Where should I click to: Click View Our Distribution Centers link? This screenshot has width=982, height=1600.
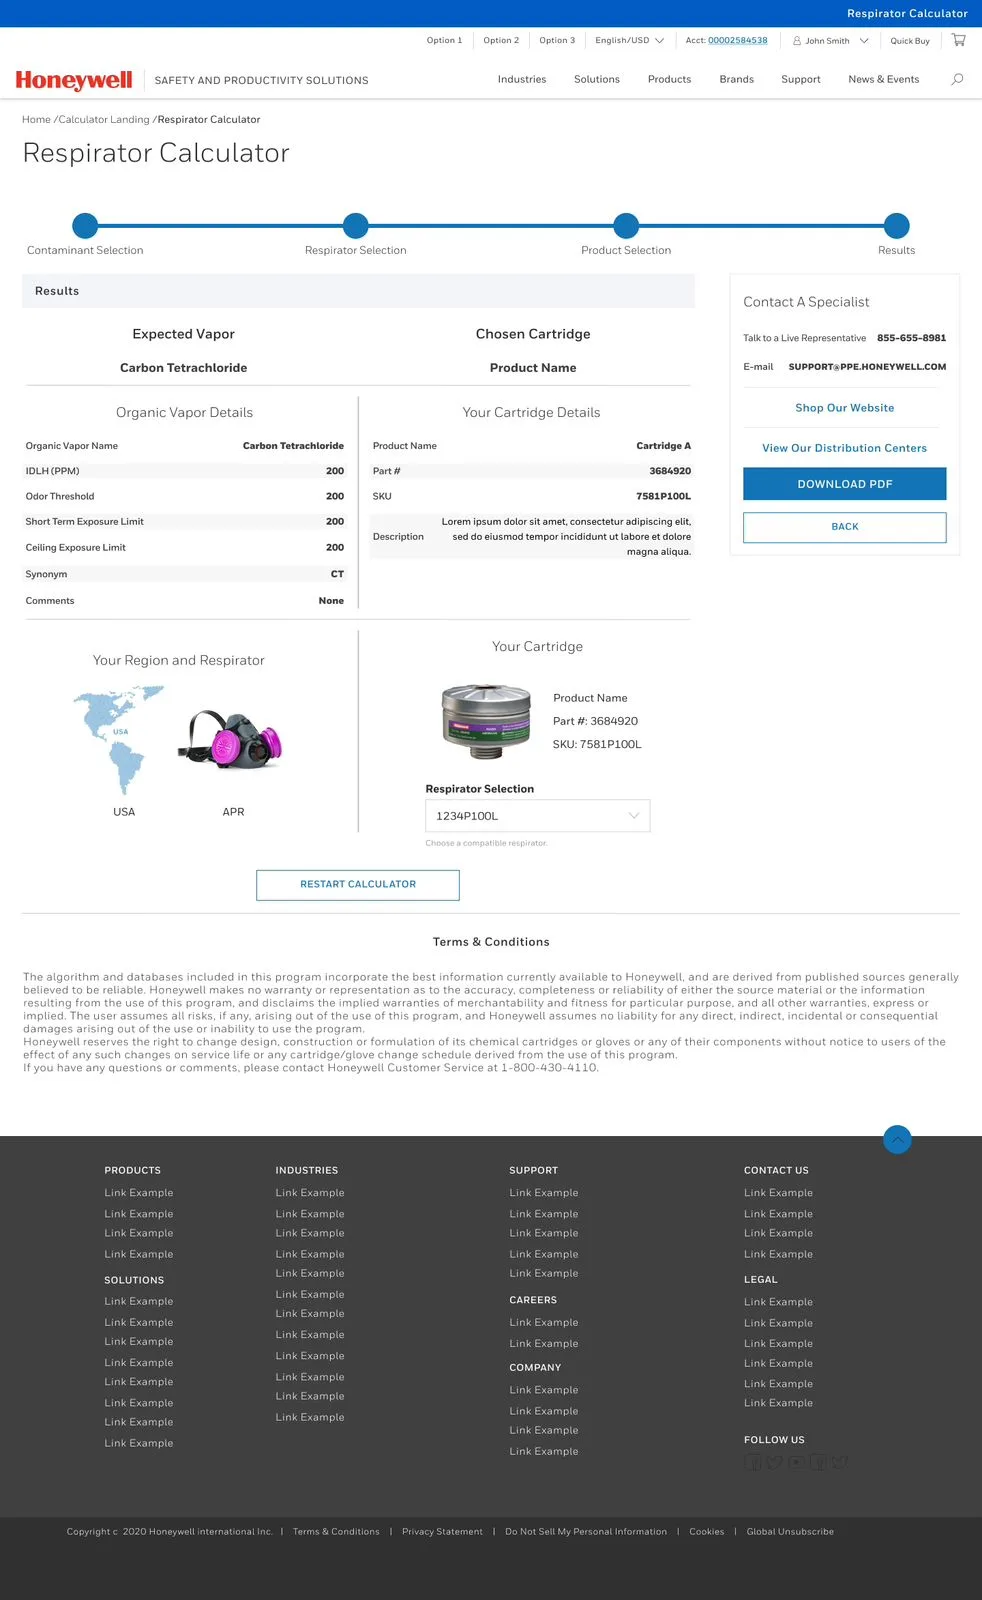point(845,448)
